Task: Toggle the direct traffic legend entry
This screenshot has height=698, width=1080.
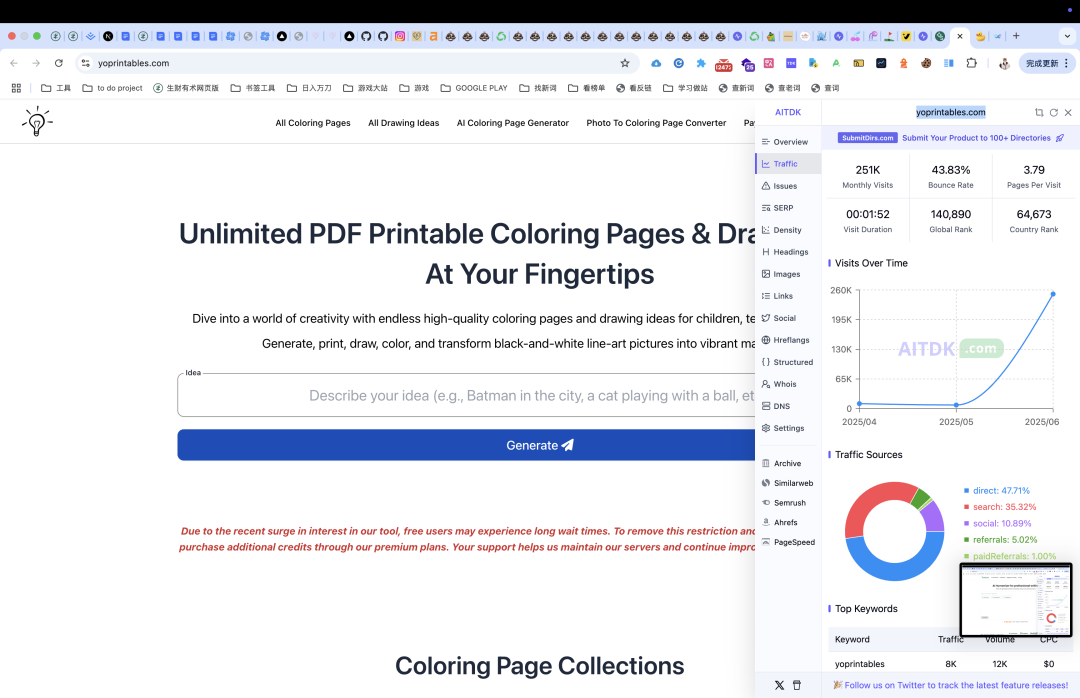Action: pos(997,491)
